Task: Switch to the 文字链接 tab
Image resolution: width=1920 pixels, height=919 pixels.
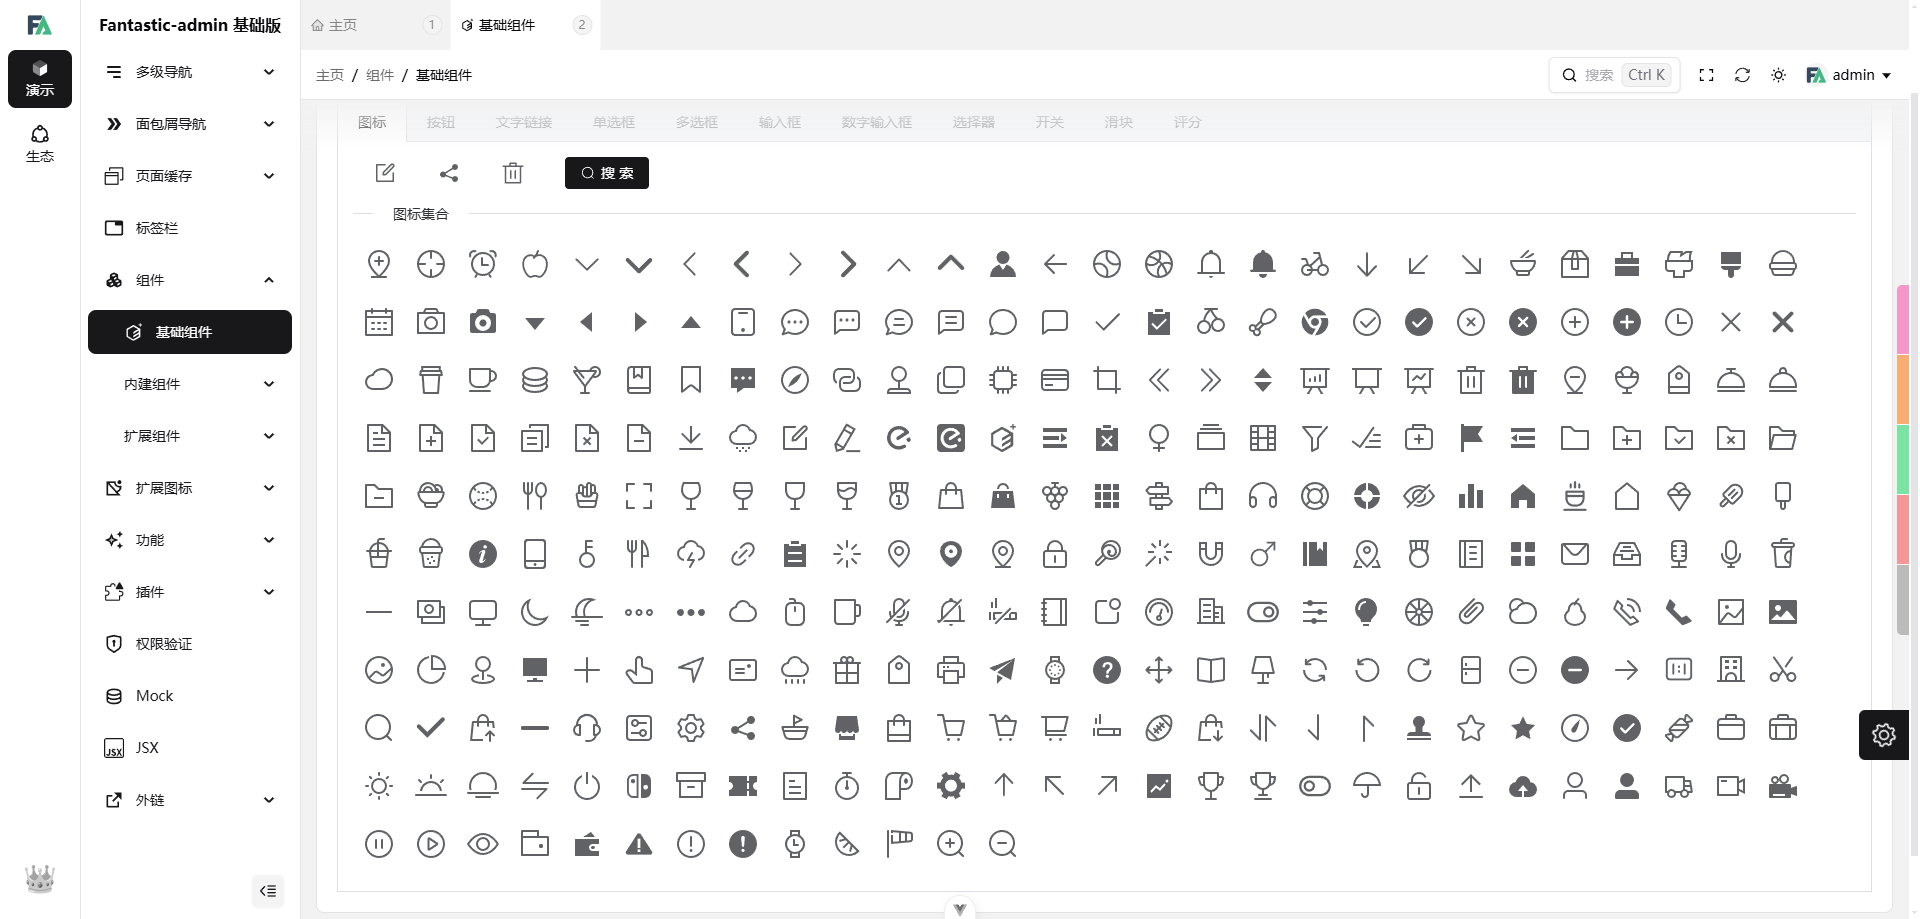Action: click(x=524, y=122)
